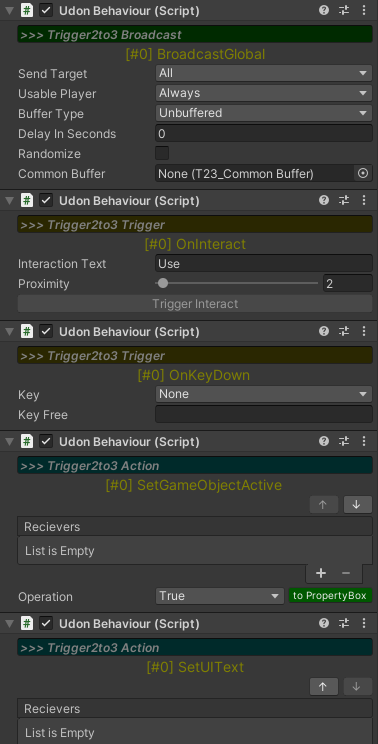Uncheck enable box of OnKeyDown Udon Behaviour
Viewport: 378px width, 744px height.
point(46,332)
